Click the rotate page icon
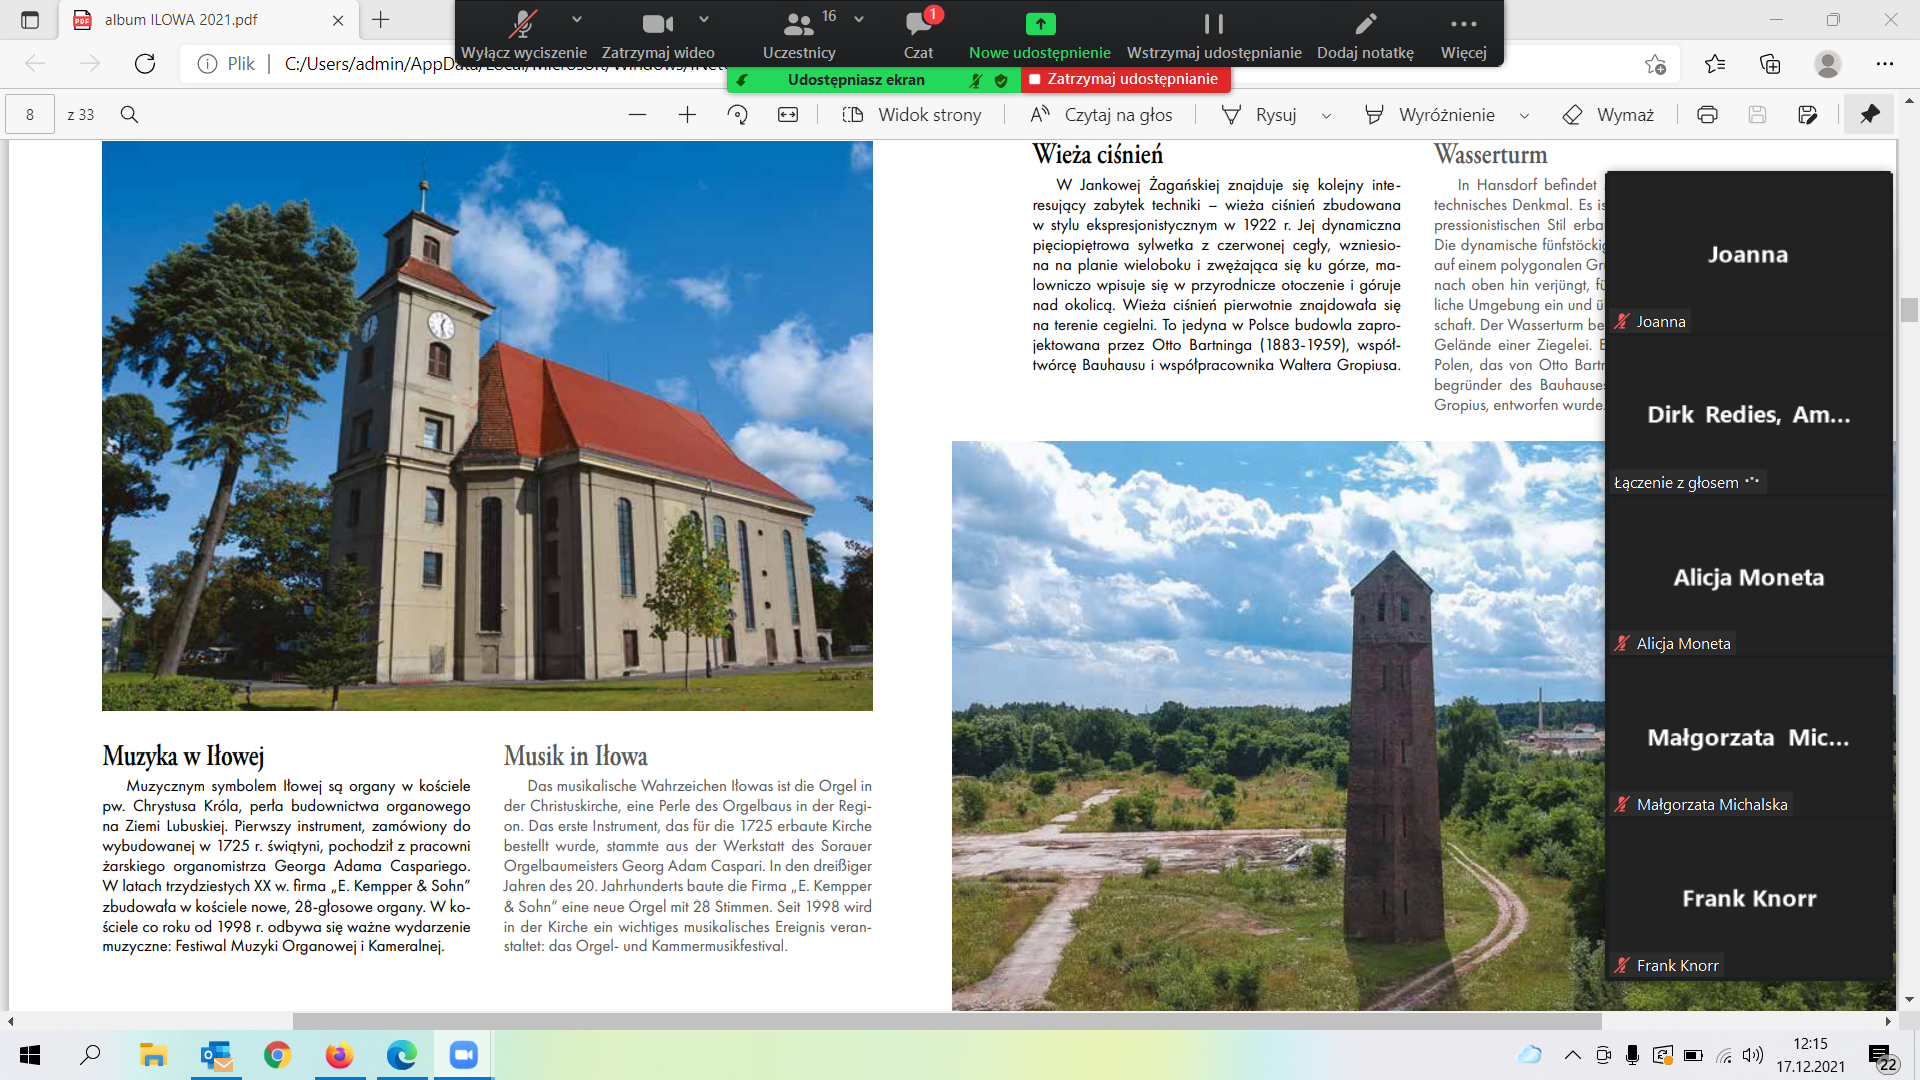 (x=737, y=115)
